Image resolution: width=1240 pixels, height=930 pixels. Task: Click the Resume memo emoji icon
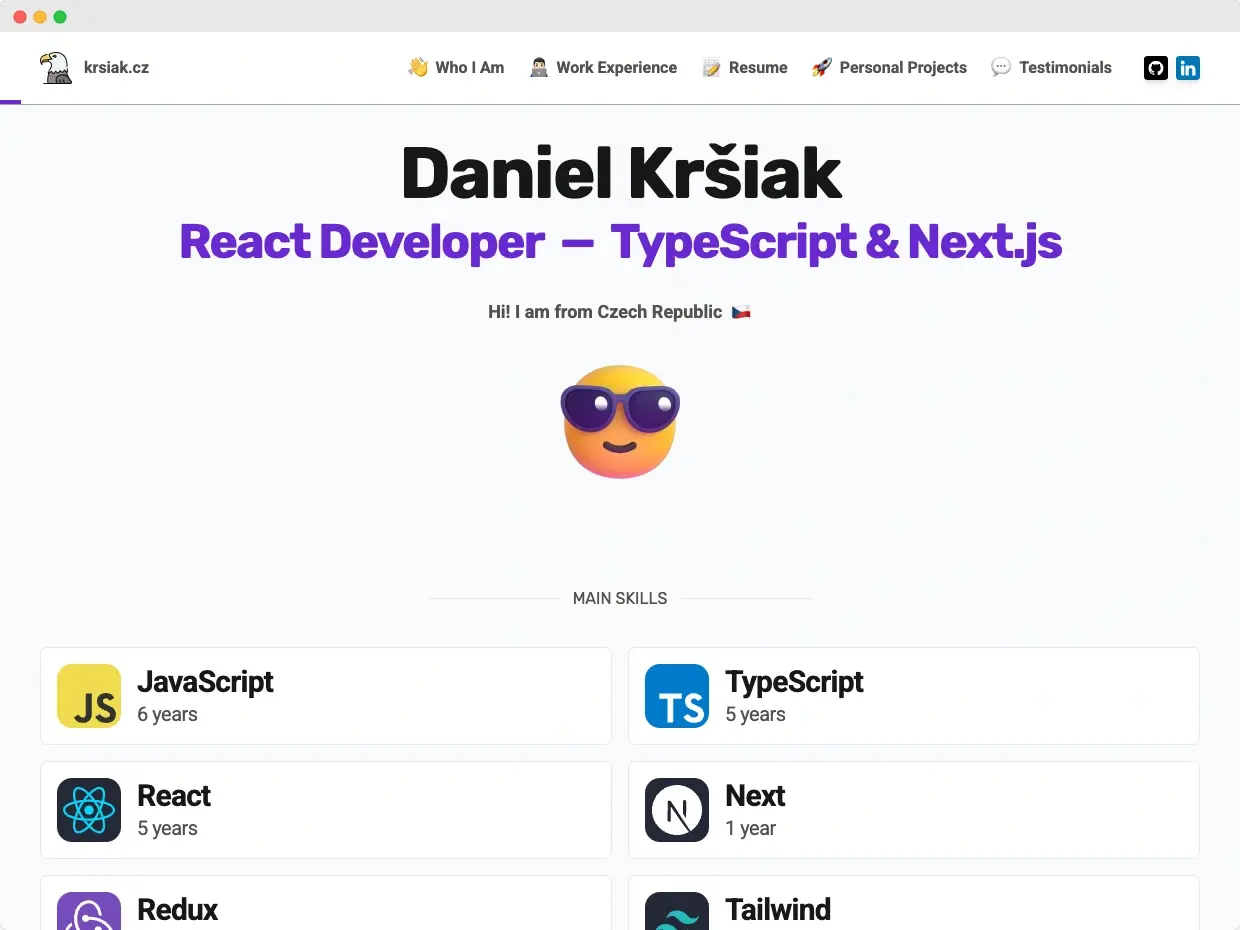pyautogui.click(x=712, y=67)
